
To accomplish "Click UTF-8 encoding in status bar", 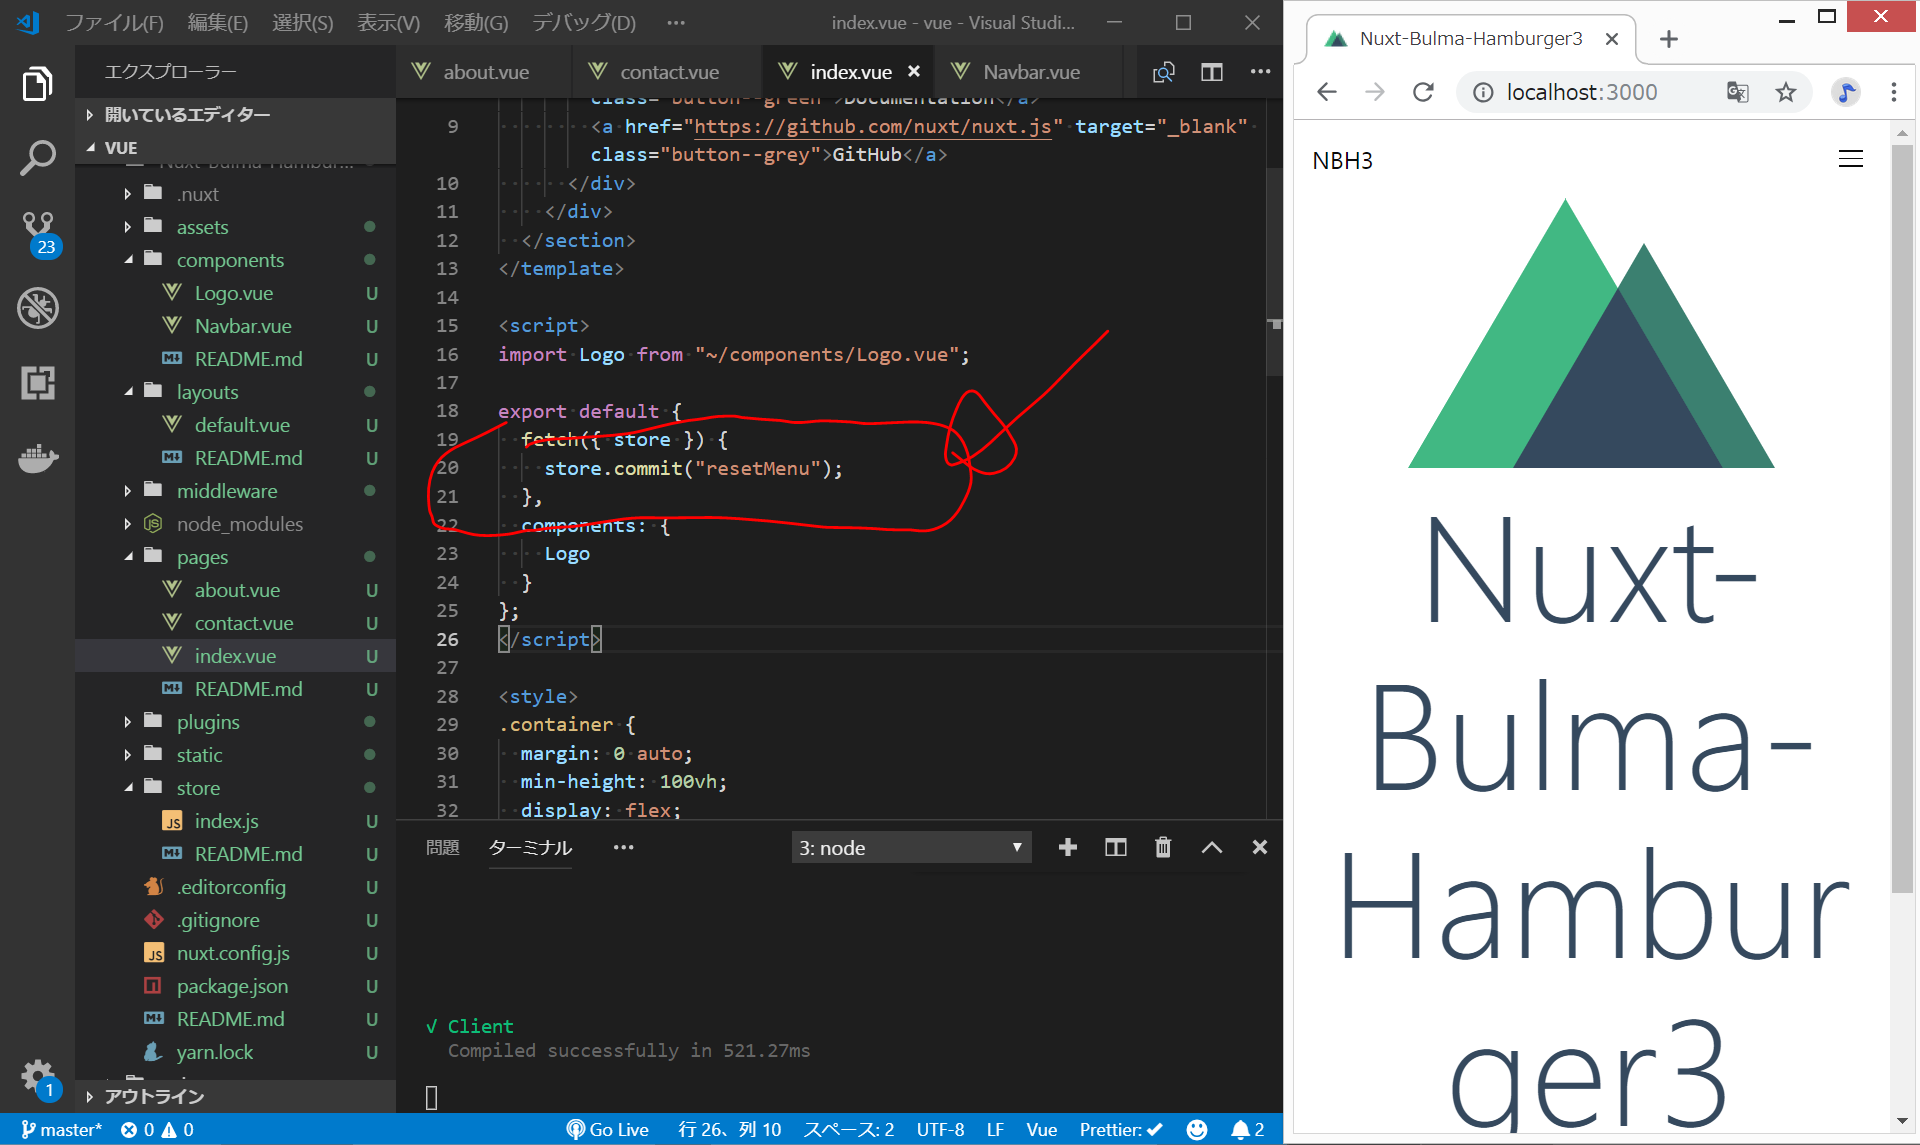I will [x=940, y=1129].
